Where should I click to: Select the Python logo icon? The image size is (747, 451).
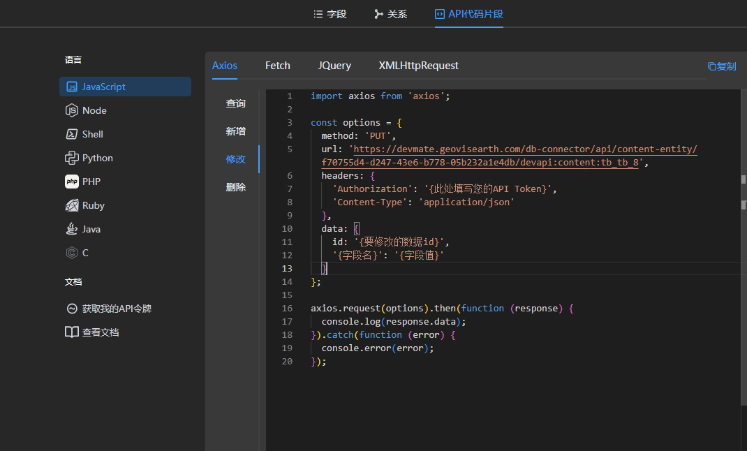click(x=71, y=158)
